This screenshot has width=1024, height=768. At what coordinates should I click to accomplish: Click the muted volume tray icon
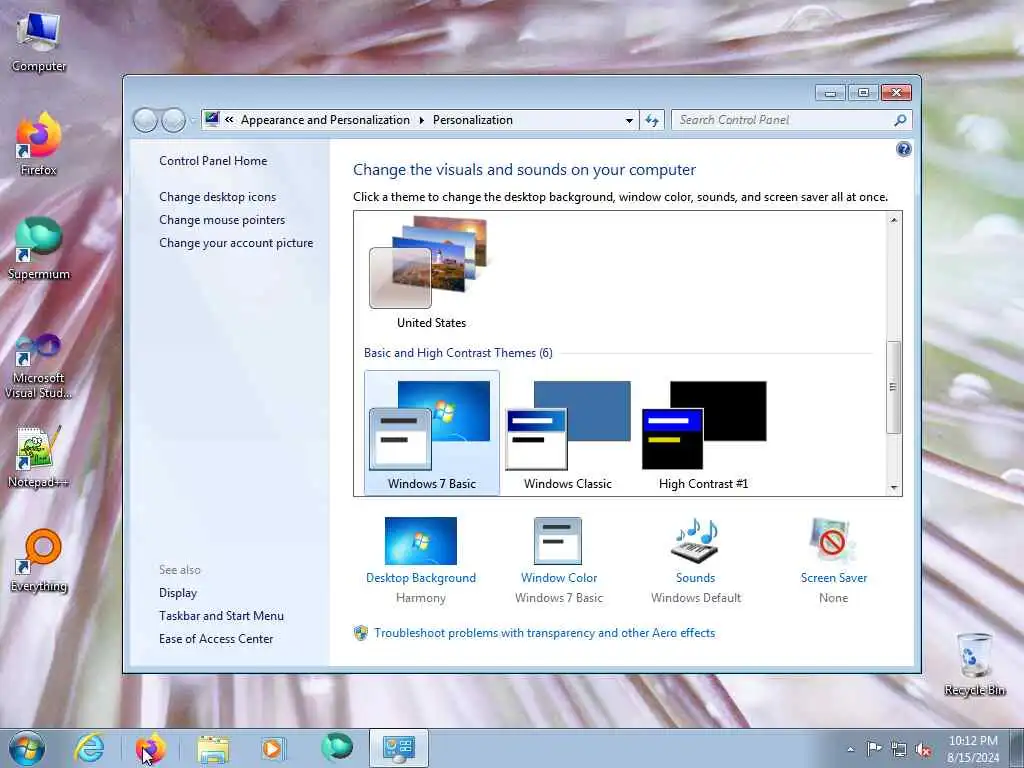pos(923,750)
